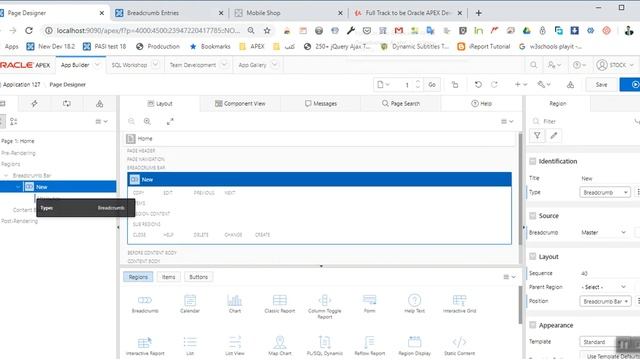This screenshot has width=640, height=360.
Task: Open the STOCK user account menu
Action: pos(615,65)
